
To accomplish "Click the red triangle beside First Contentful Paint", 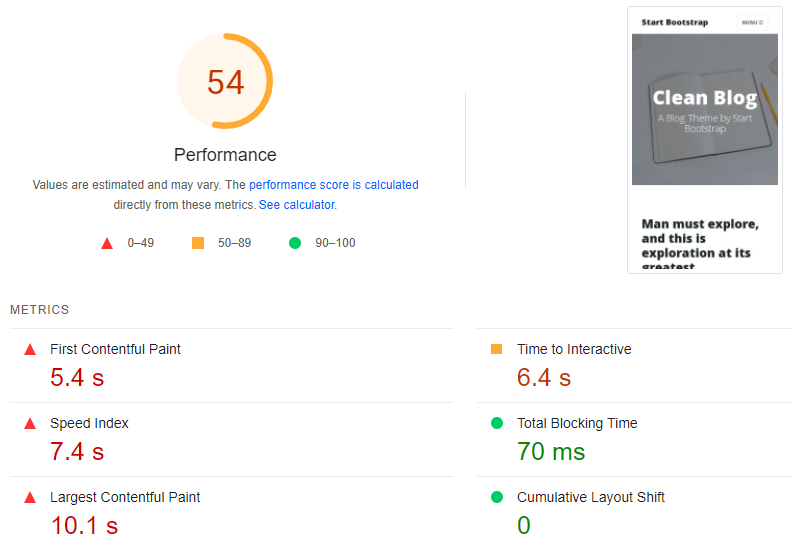I will click(30, 349).
